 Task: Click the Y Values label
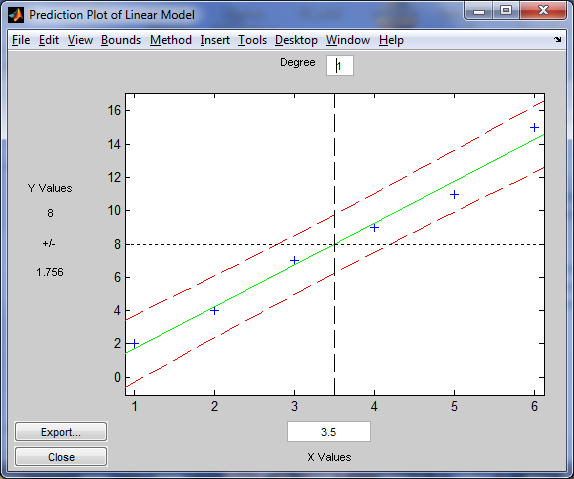50,188
